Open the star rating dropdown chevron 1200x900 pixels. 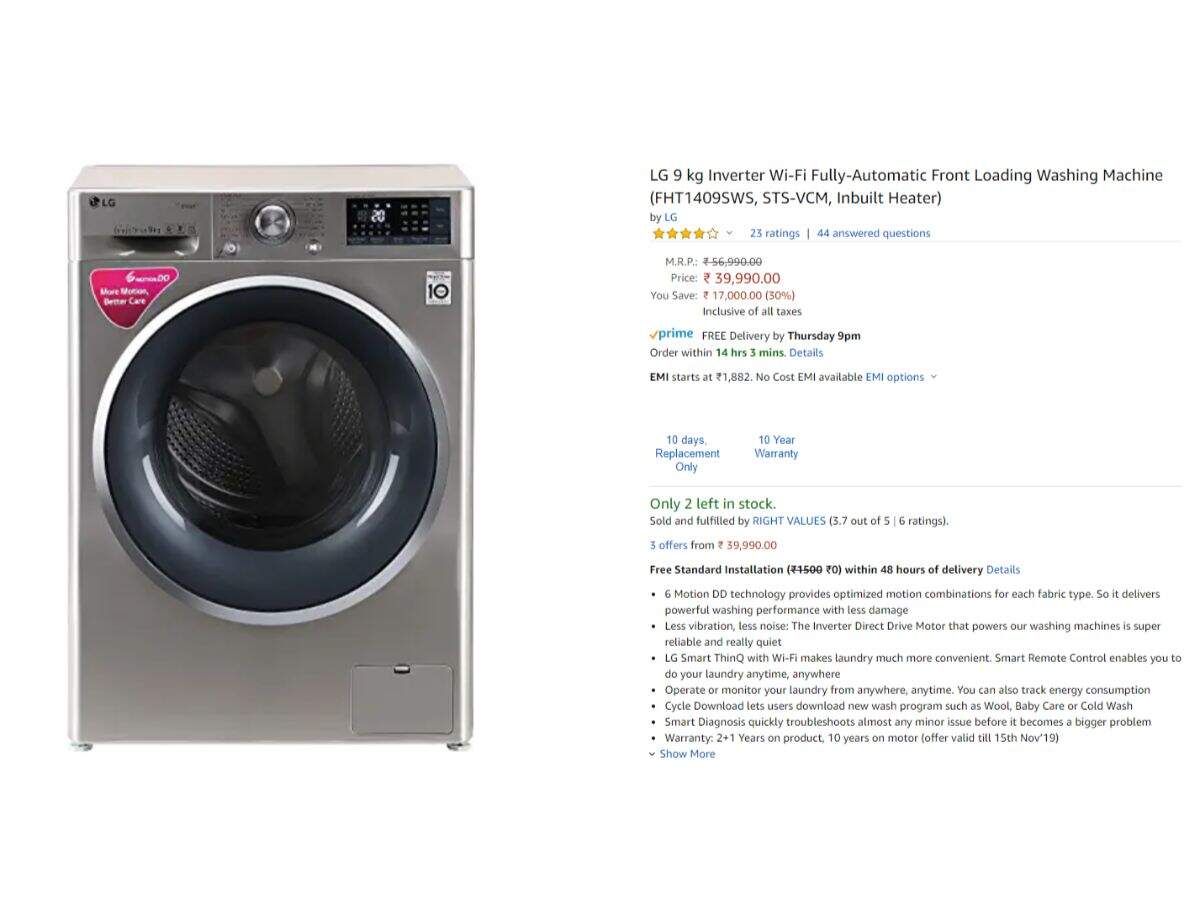(729, 233)
